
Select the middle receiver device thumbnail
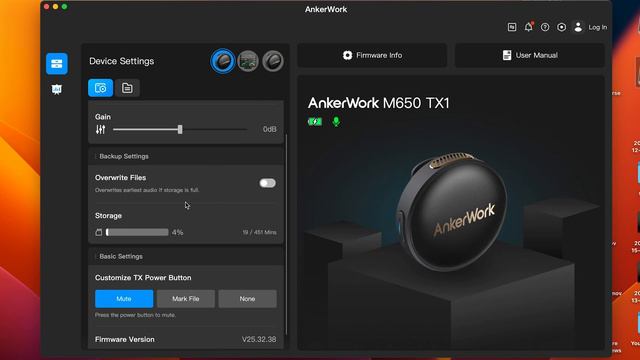248,61
